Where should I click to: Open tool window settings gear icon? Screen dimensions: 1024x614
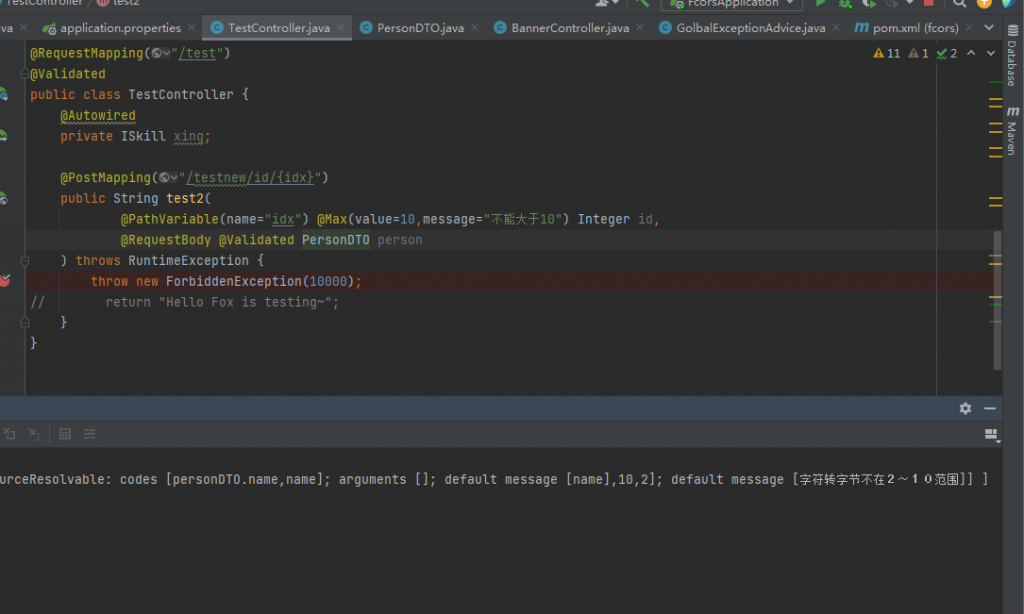coord(965,408)
